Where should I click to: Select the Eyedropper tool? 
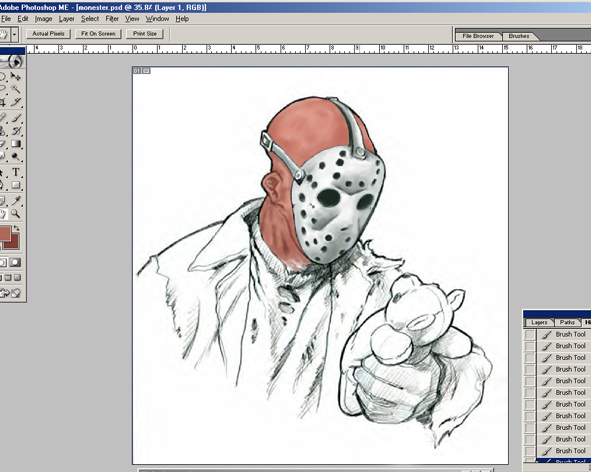(15, 201)
